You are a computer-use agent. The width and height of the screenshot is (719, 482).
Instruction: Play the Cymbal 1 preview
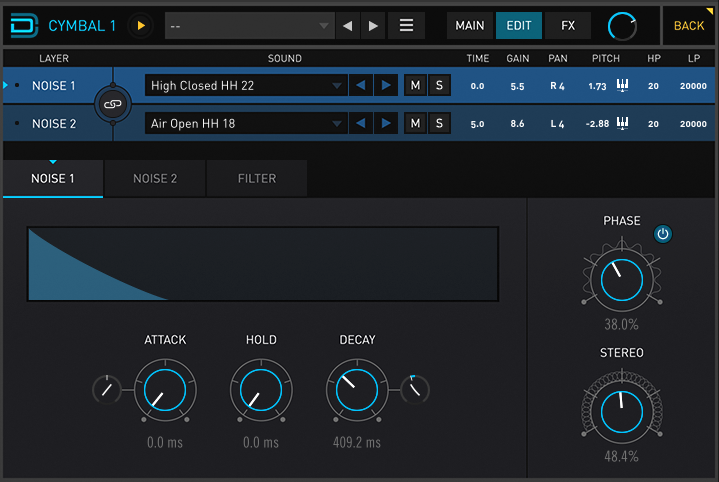pyautogui.click(x=140, y=25)
